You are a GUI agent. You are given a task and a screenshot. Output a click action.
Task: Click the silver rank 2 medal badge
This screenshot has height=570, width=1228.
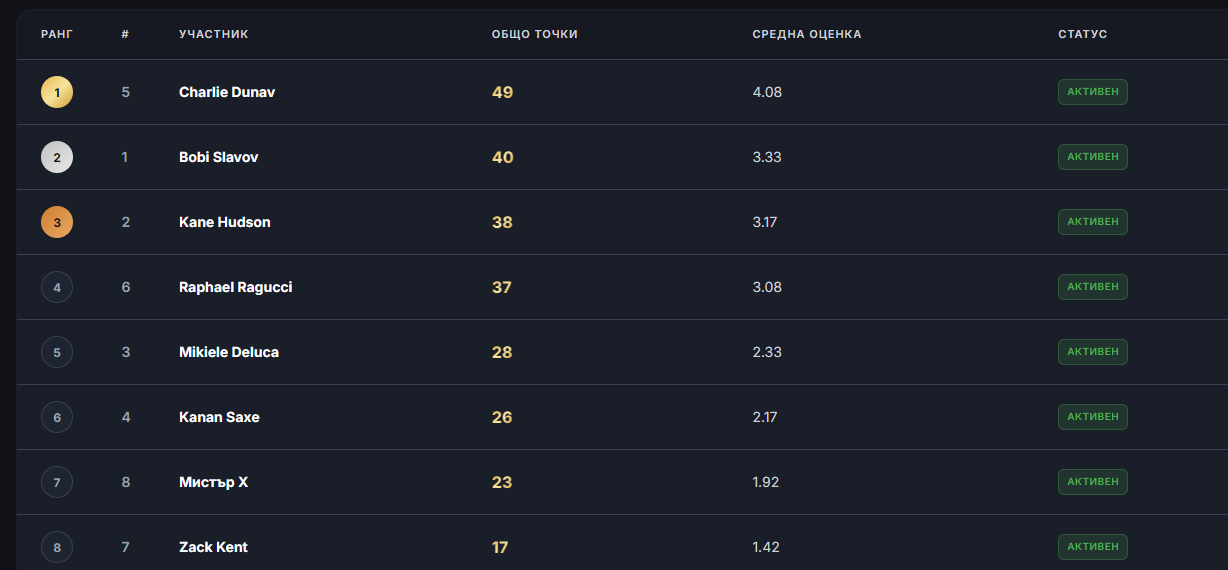point(57,157)
